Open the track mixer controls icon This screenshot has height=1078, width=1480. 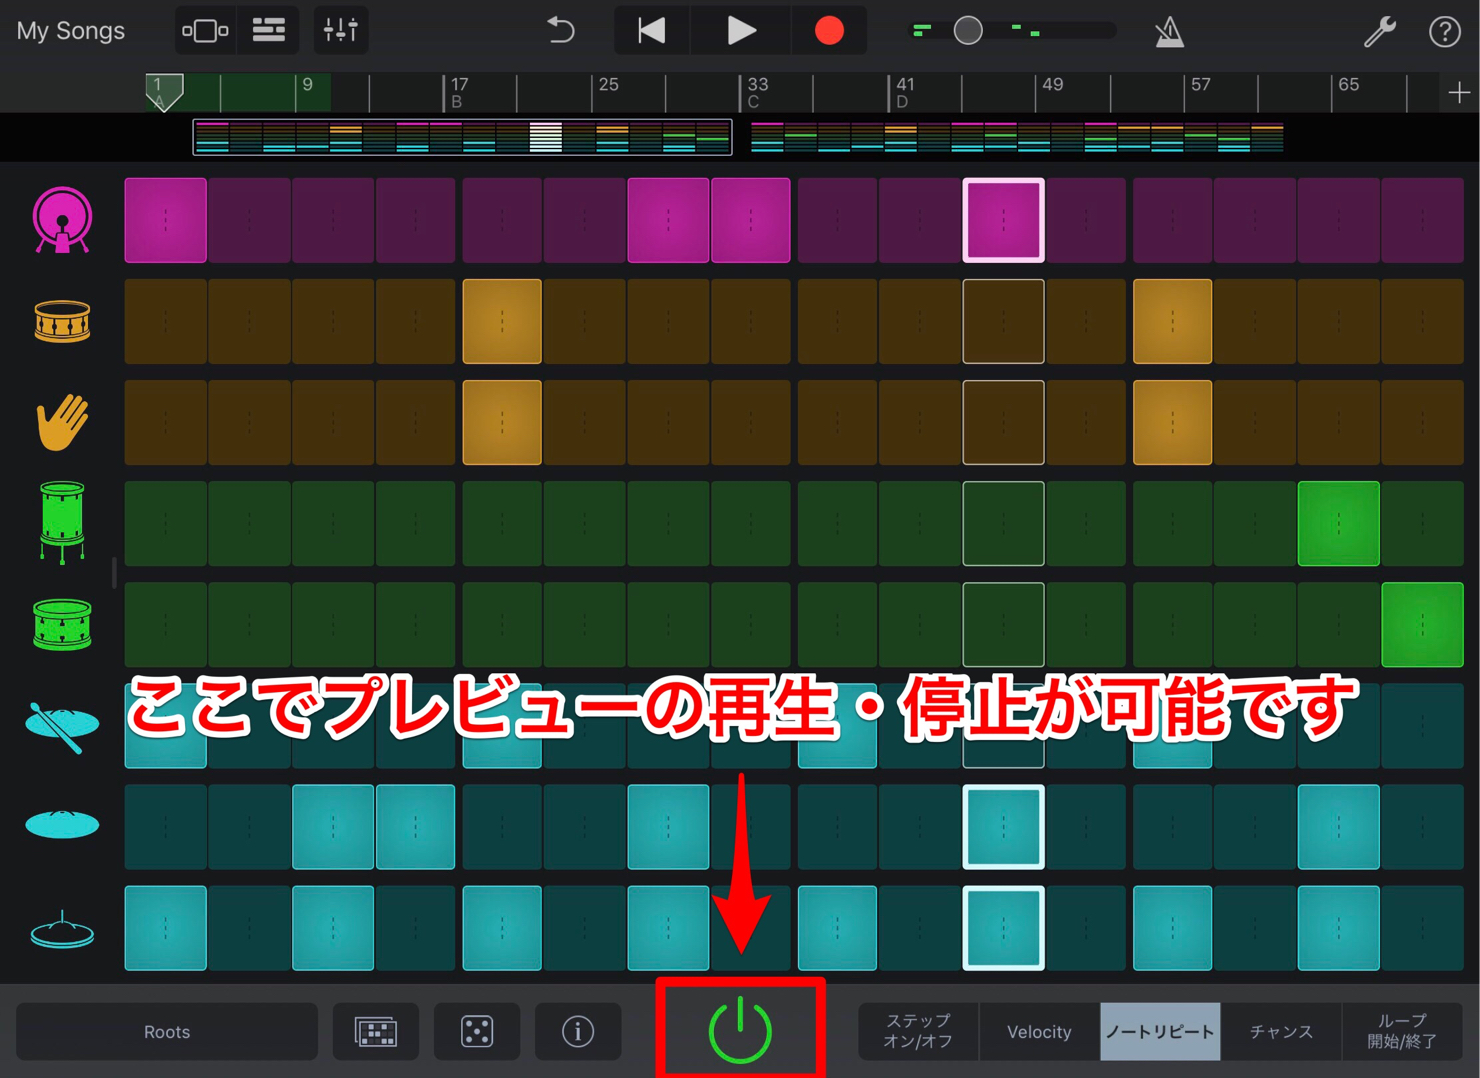pos(341,31)
